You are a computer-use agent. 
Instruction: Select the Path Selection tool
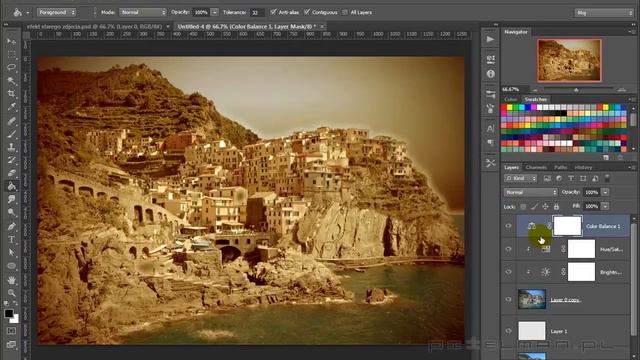(11, 253)
